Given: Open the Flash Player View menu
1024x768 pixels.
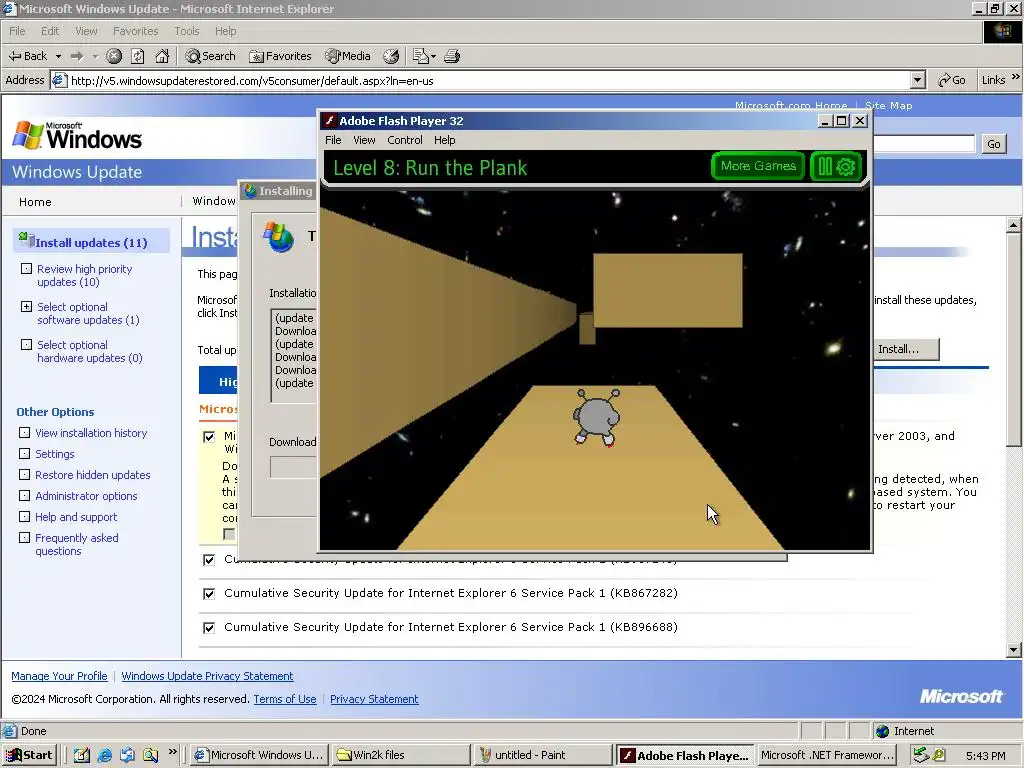Looking at the screenshot, I should pos(364,140).
